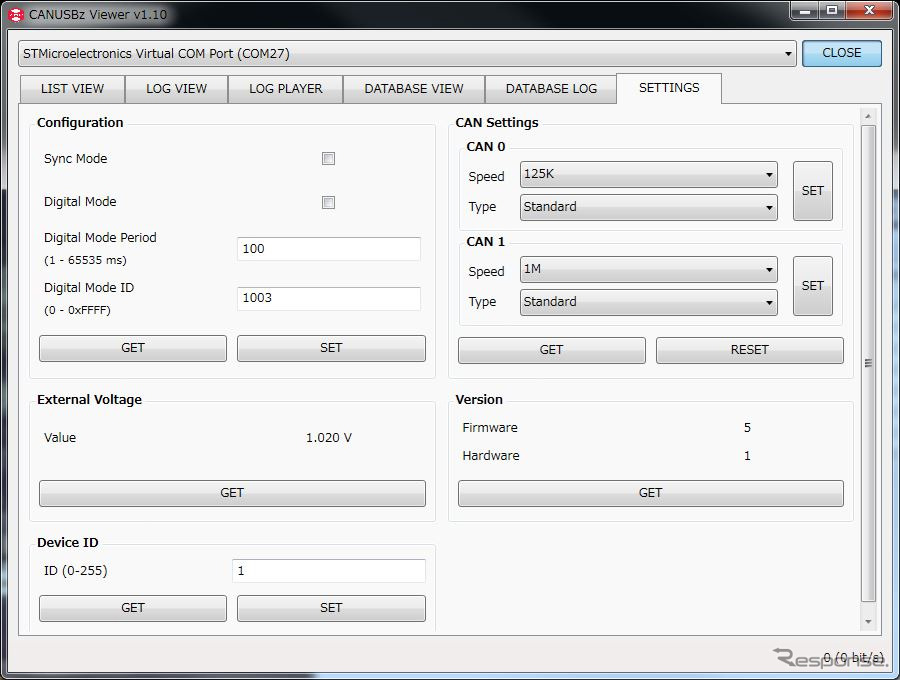This screenshot has width=900, height=680.
Task: Switch to the LIST VIEW tab
Action: pyautogui.click(x=72, y=89)
